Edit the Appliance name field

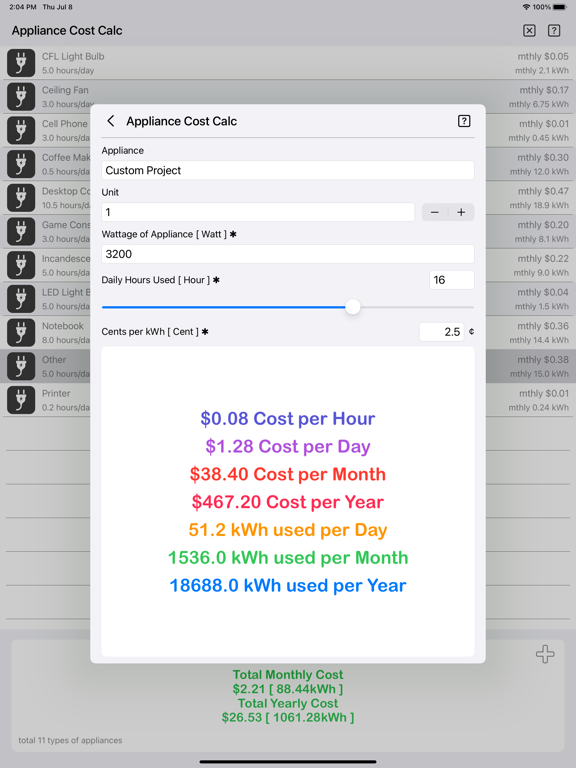coord(288,170)
